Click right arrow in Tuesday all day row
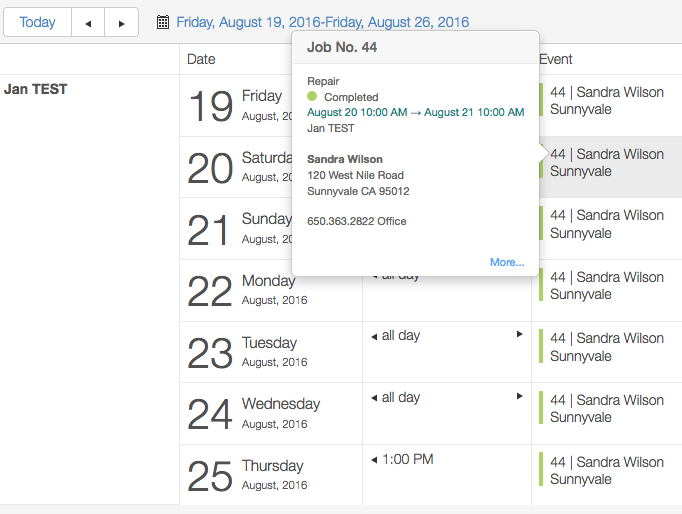Viewport: 682px width, 514px height. (x=519, y=335)
